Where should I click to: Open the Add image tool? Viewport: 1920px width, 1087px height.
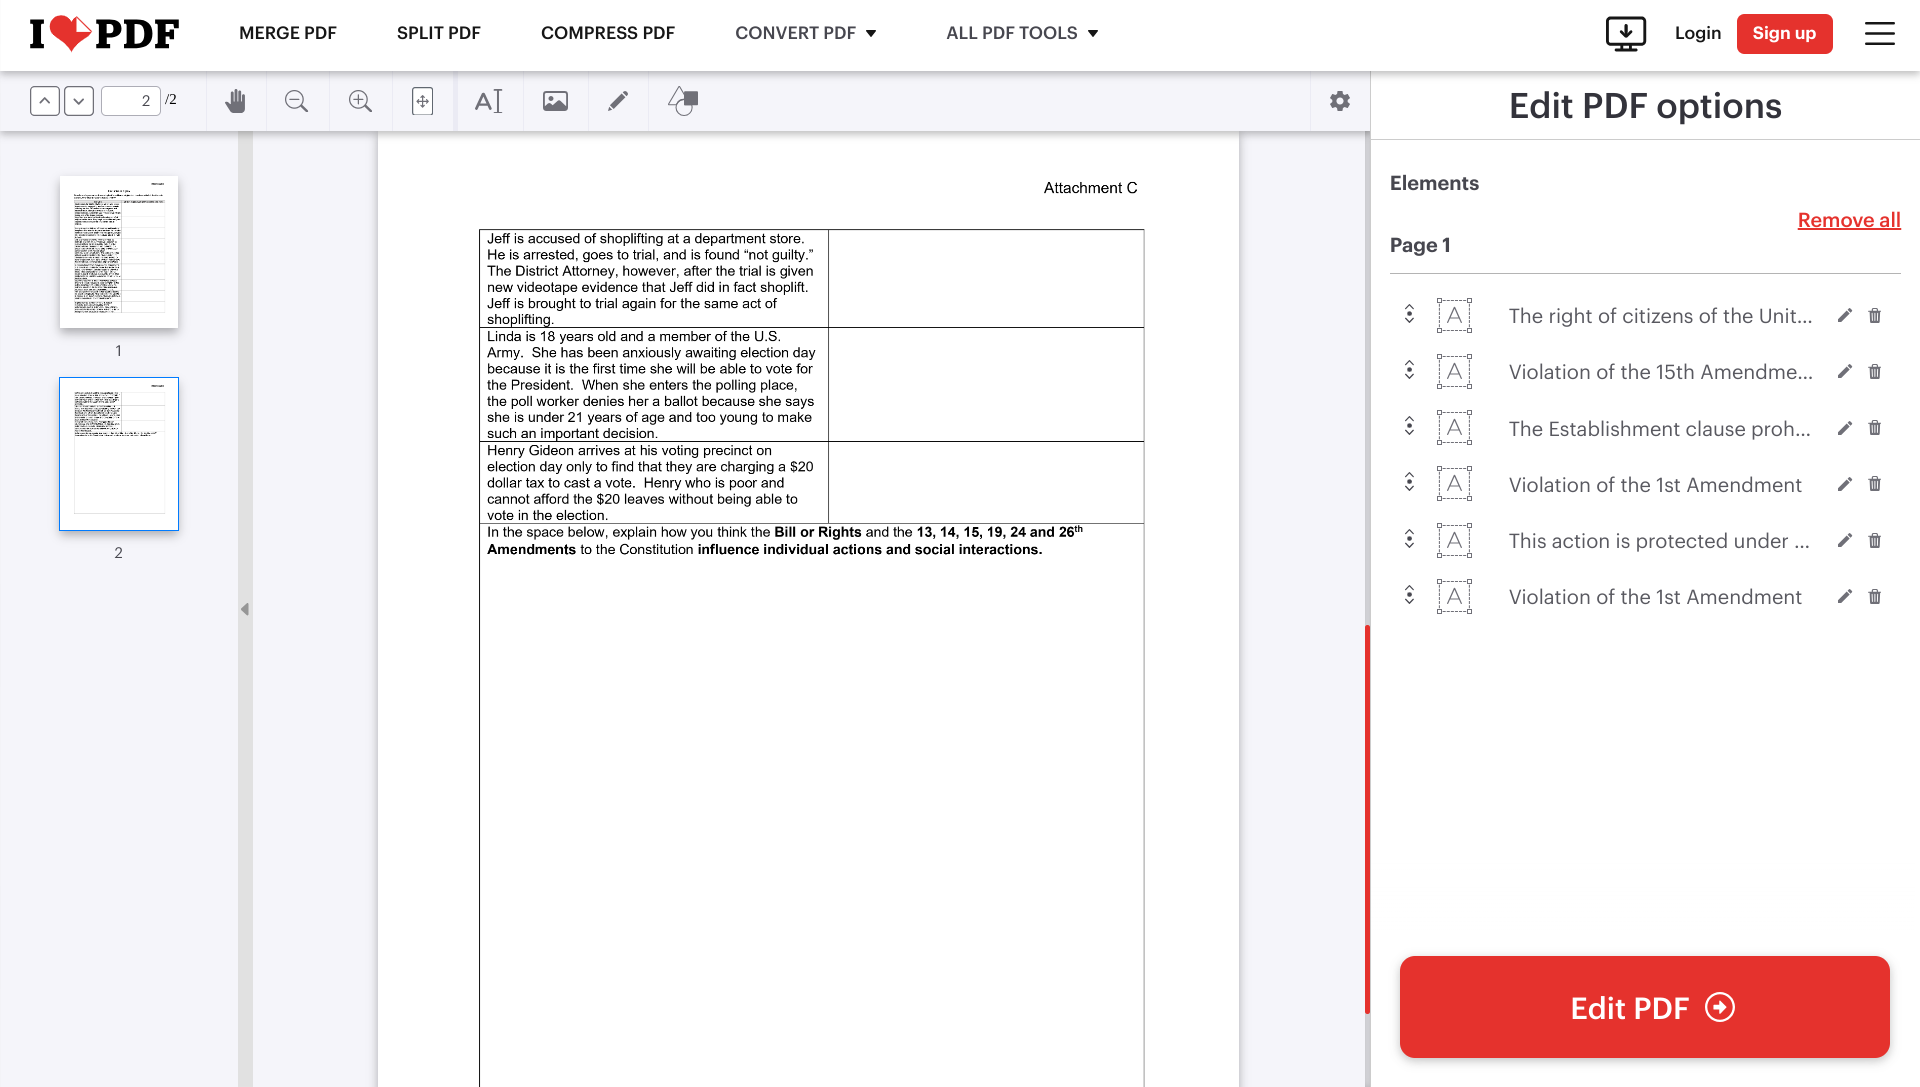(555, 101)
